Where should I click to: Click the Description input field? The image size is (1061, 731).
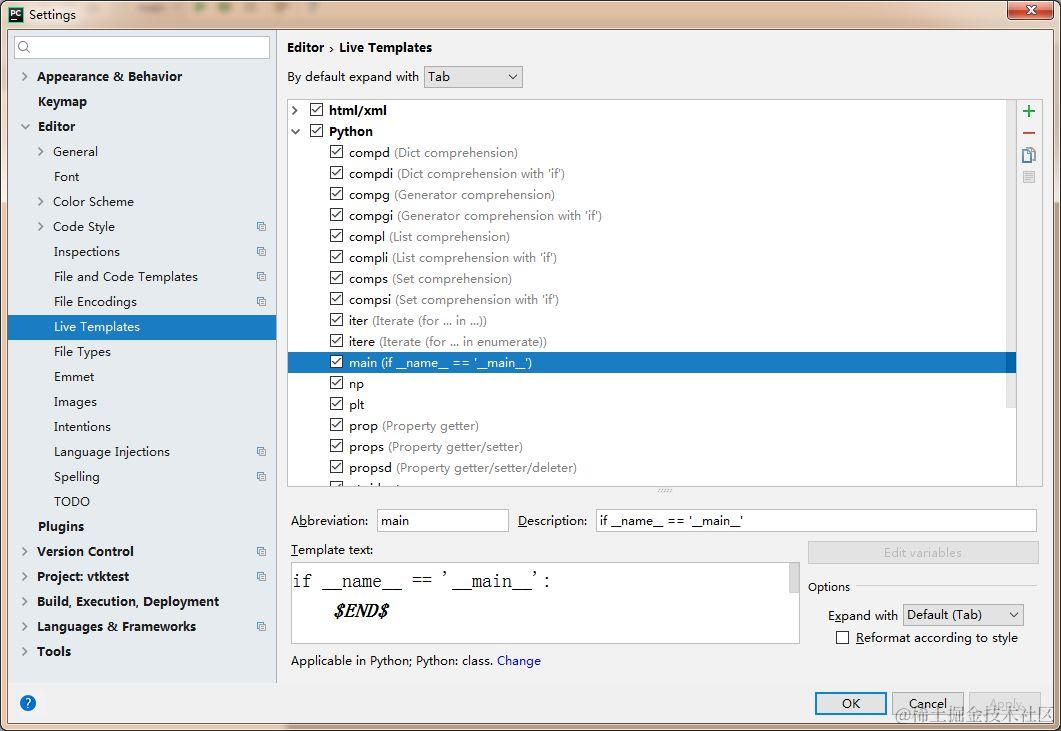click(x=816, y=520)
